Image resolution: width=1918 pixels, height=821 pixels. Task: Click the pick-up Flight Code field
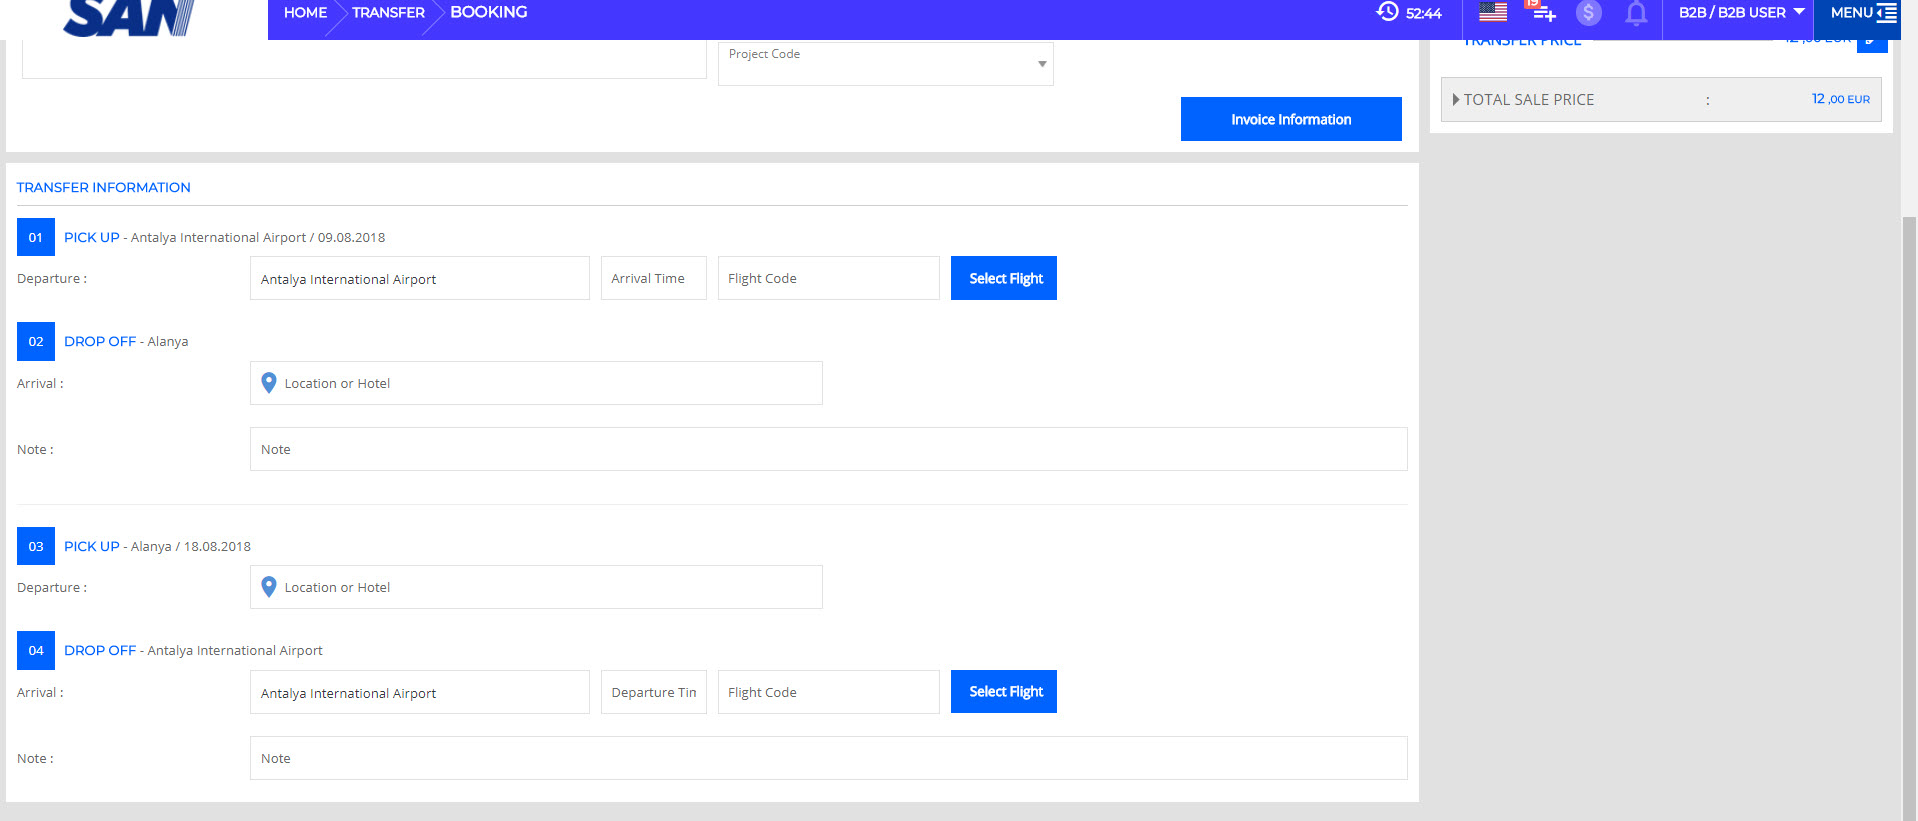[x=828, y=278]
